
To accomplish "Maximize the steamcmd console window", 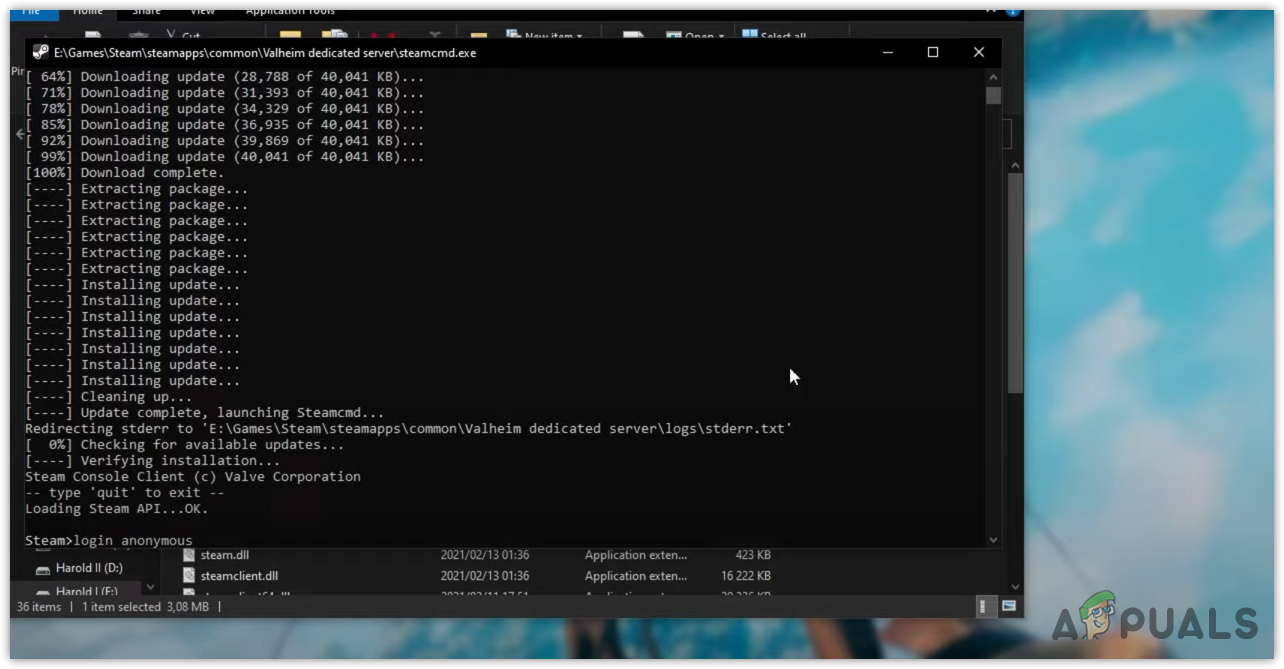I will coord(933,52).
